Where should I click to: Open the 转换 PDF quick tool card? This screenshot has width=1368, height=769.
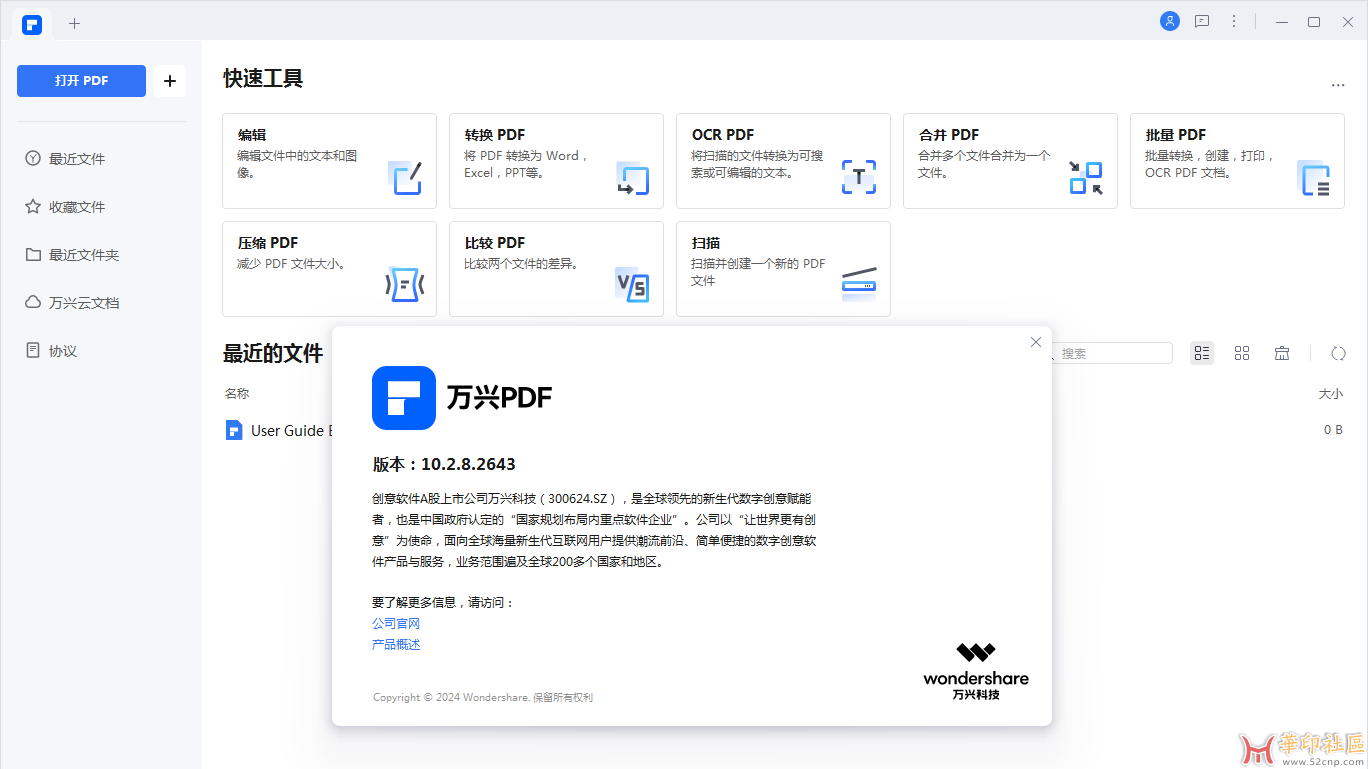point(556,161)
